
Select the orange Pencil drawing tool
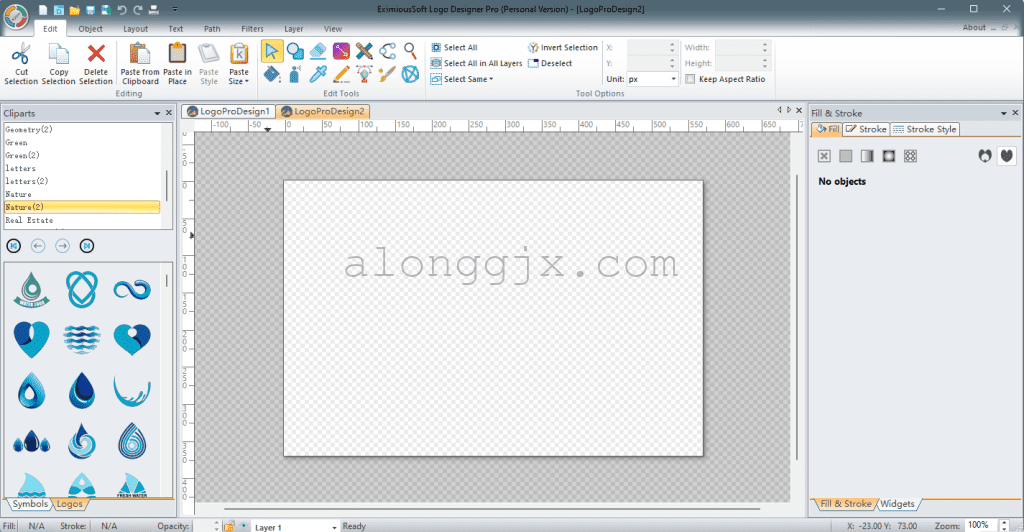point(341,74)
